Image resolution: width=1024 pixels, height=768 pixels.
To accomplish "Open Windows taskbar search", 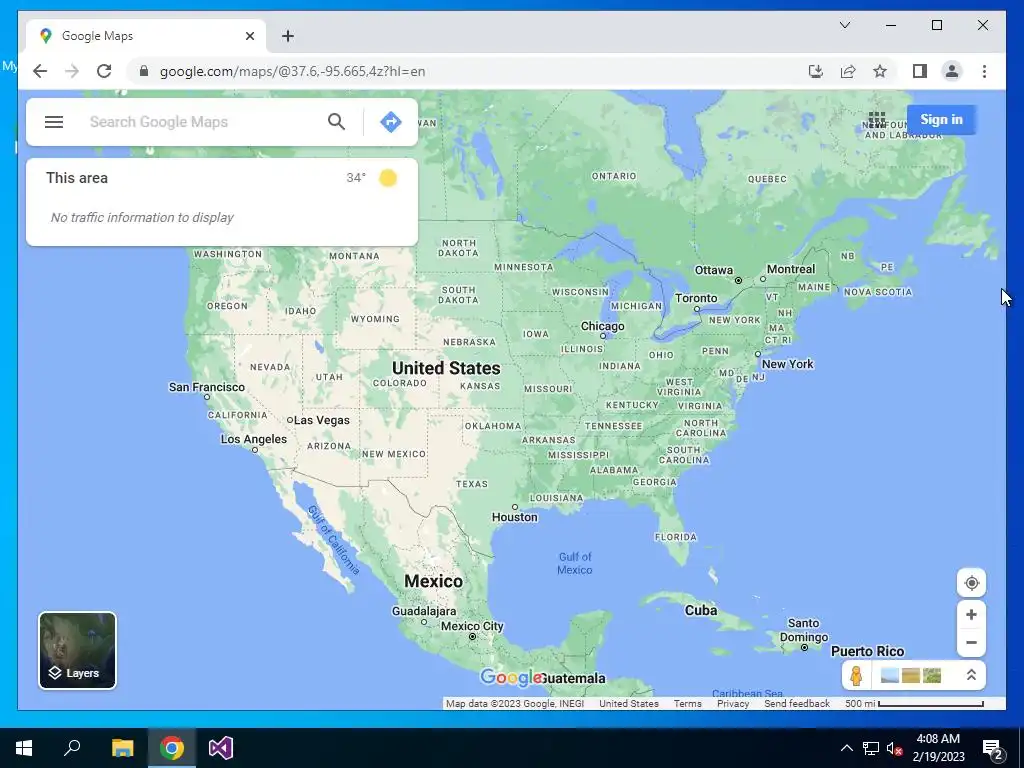I will pos(72,748).
